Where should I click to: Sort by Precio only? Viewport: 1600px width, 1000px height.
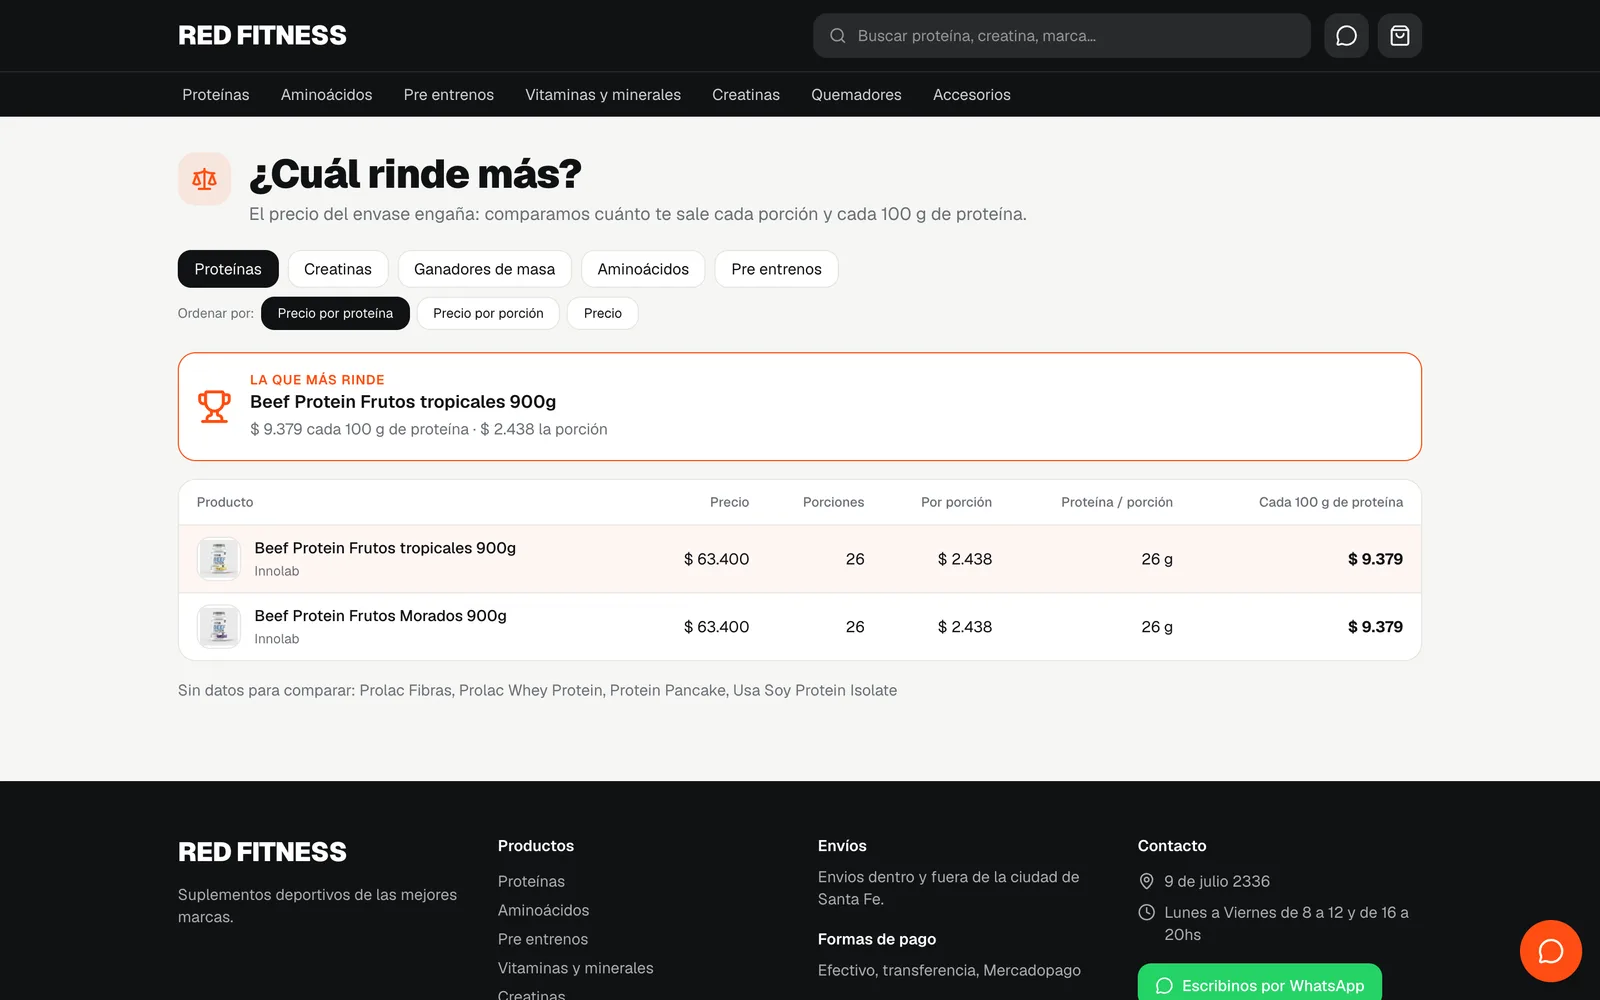click(603, 313)
